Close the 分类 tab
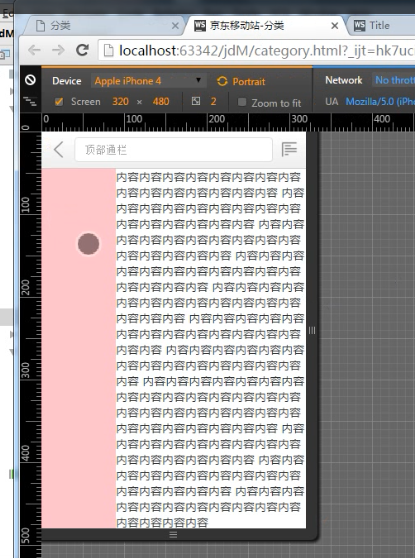Viewport: 415px width, 558px height. [x=175, y=26]
